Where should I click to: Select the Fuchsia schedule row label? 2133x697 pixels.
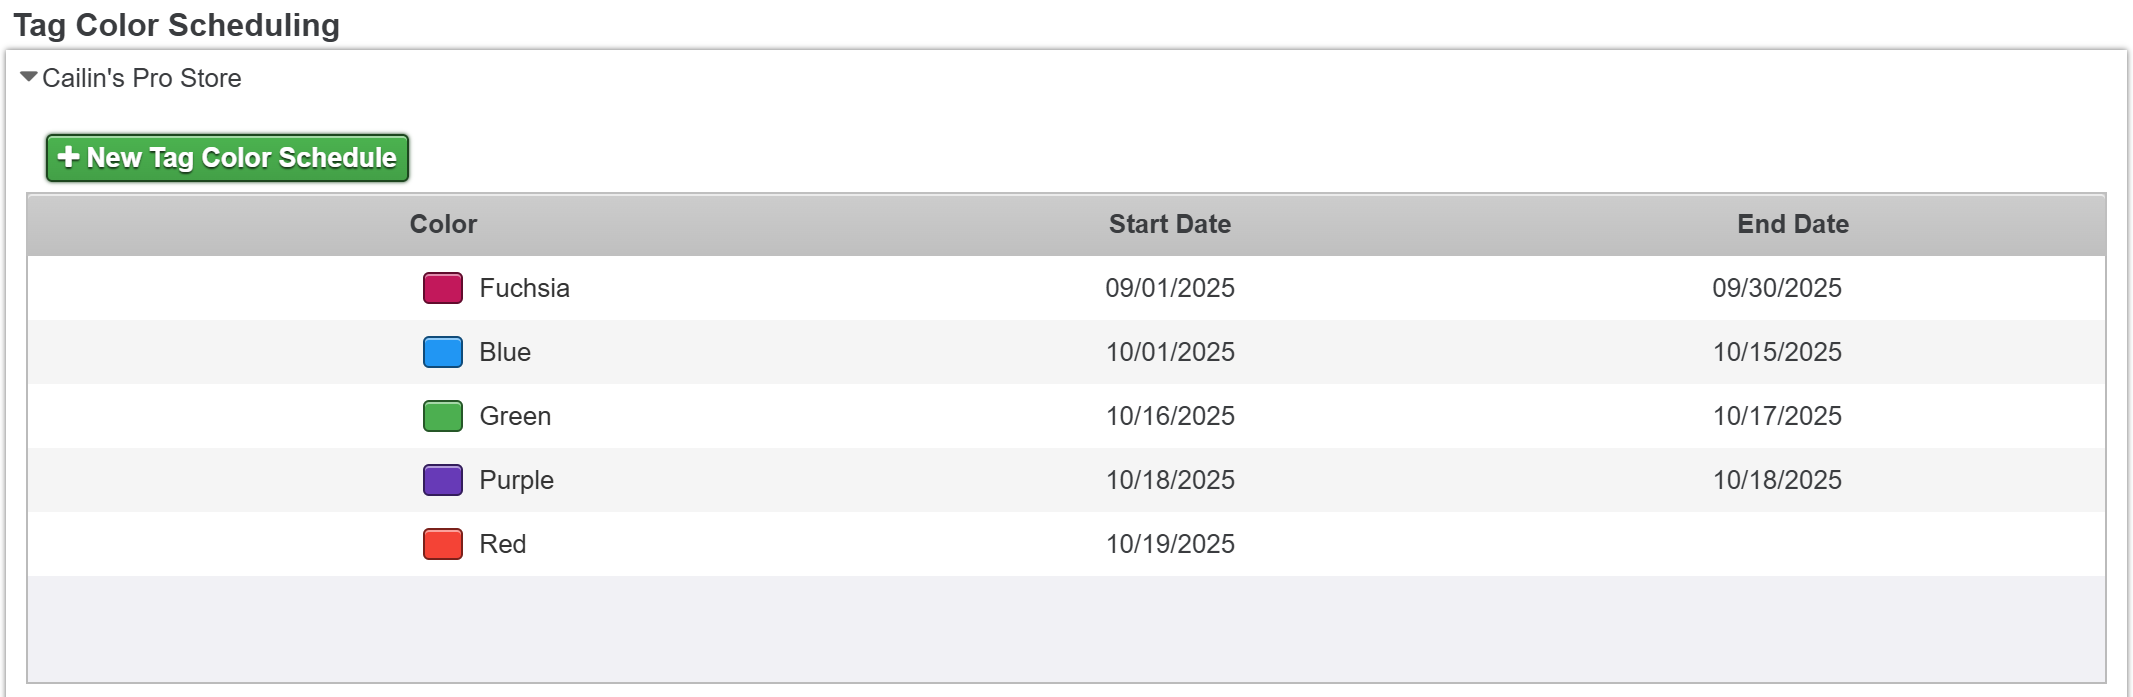click(524, 288)
